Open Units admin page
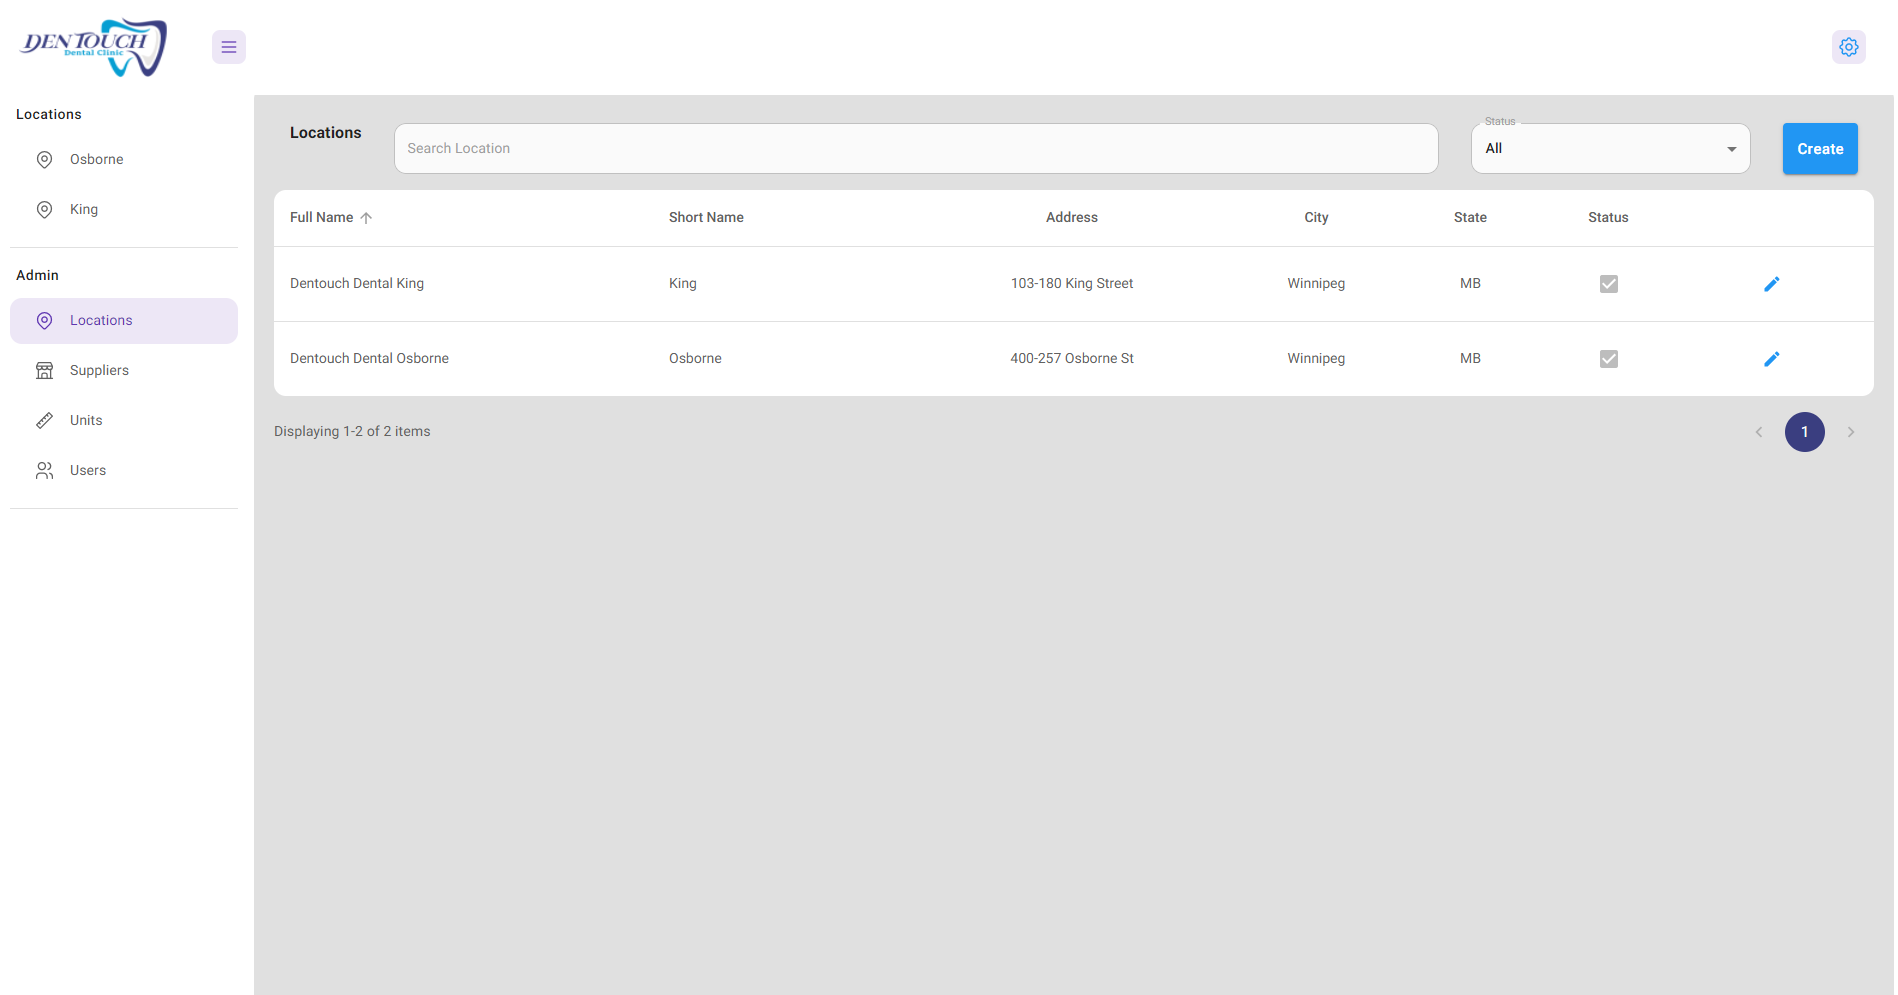1898x995 pixels. [124, 421]
